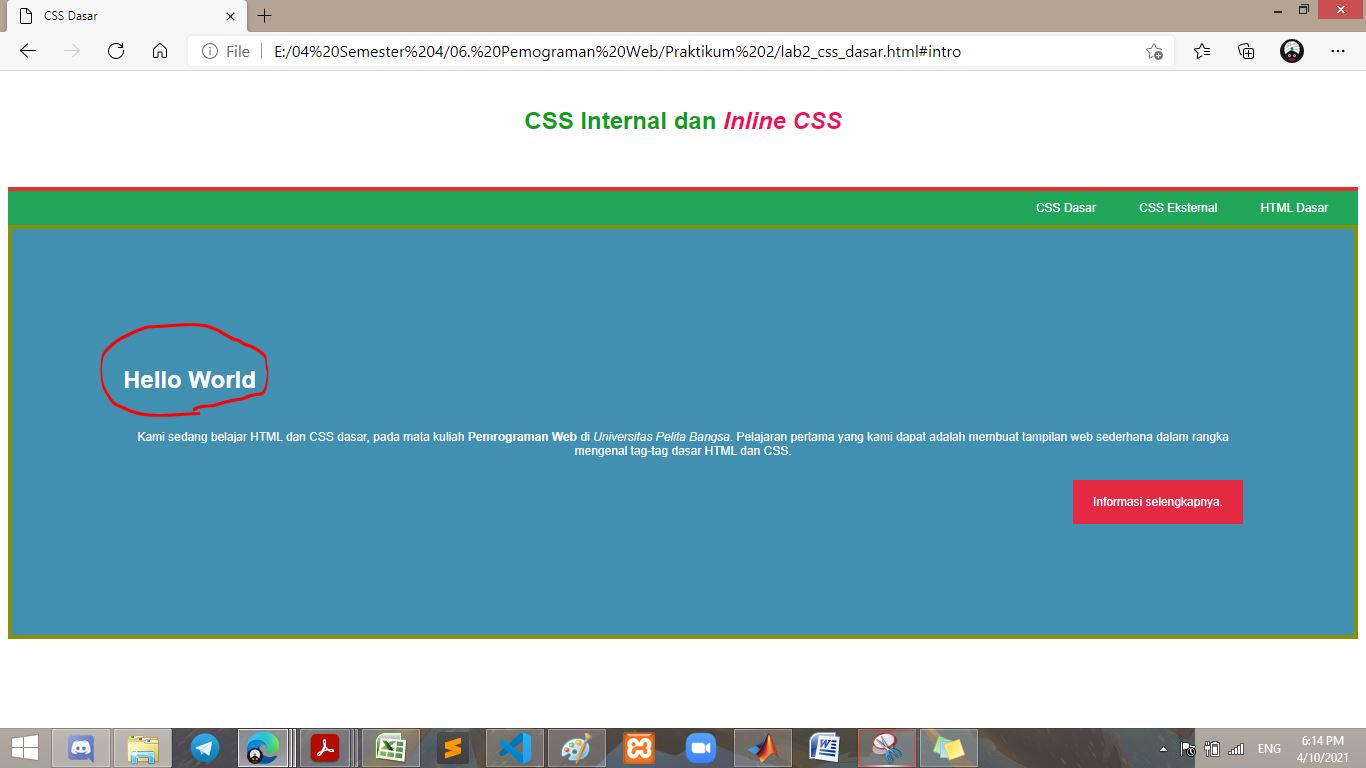This screenshot has width=1366, height=768.
Task: Open the Collections panel in Edge
Action: tap(1245, 51)
